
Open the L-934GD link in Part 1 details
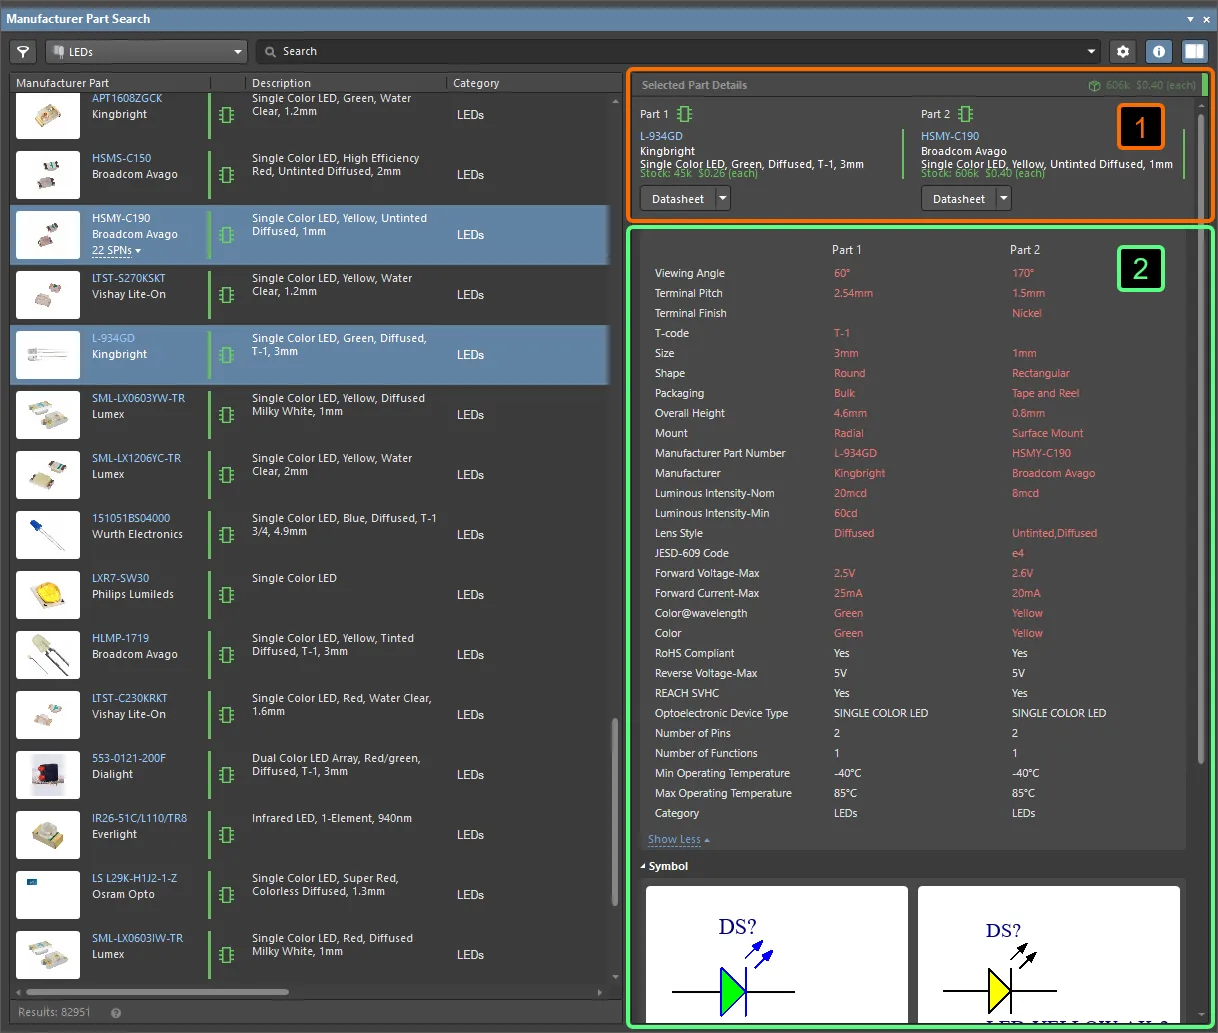pos(661,136)
